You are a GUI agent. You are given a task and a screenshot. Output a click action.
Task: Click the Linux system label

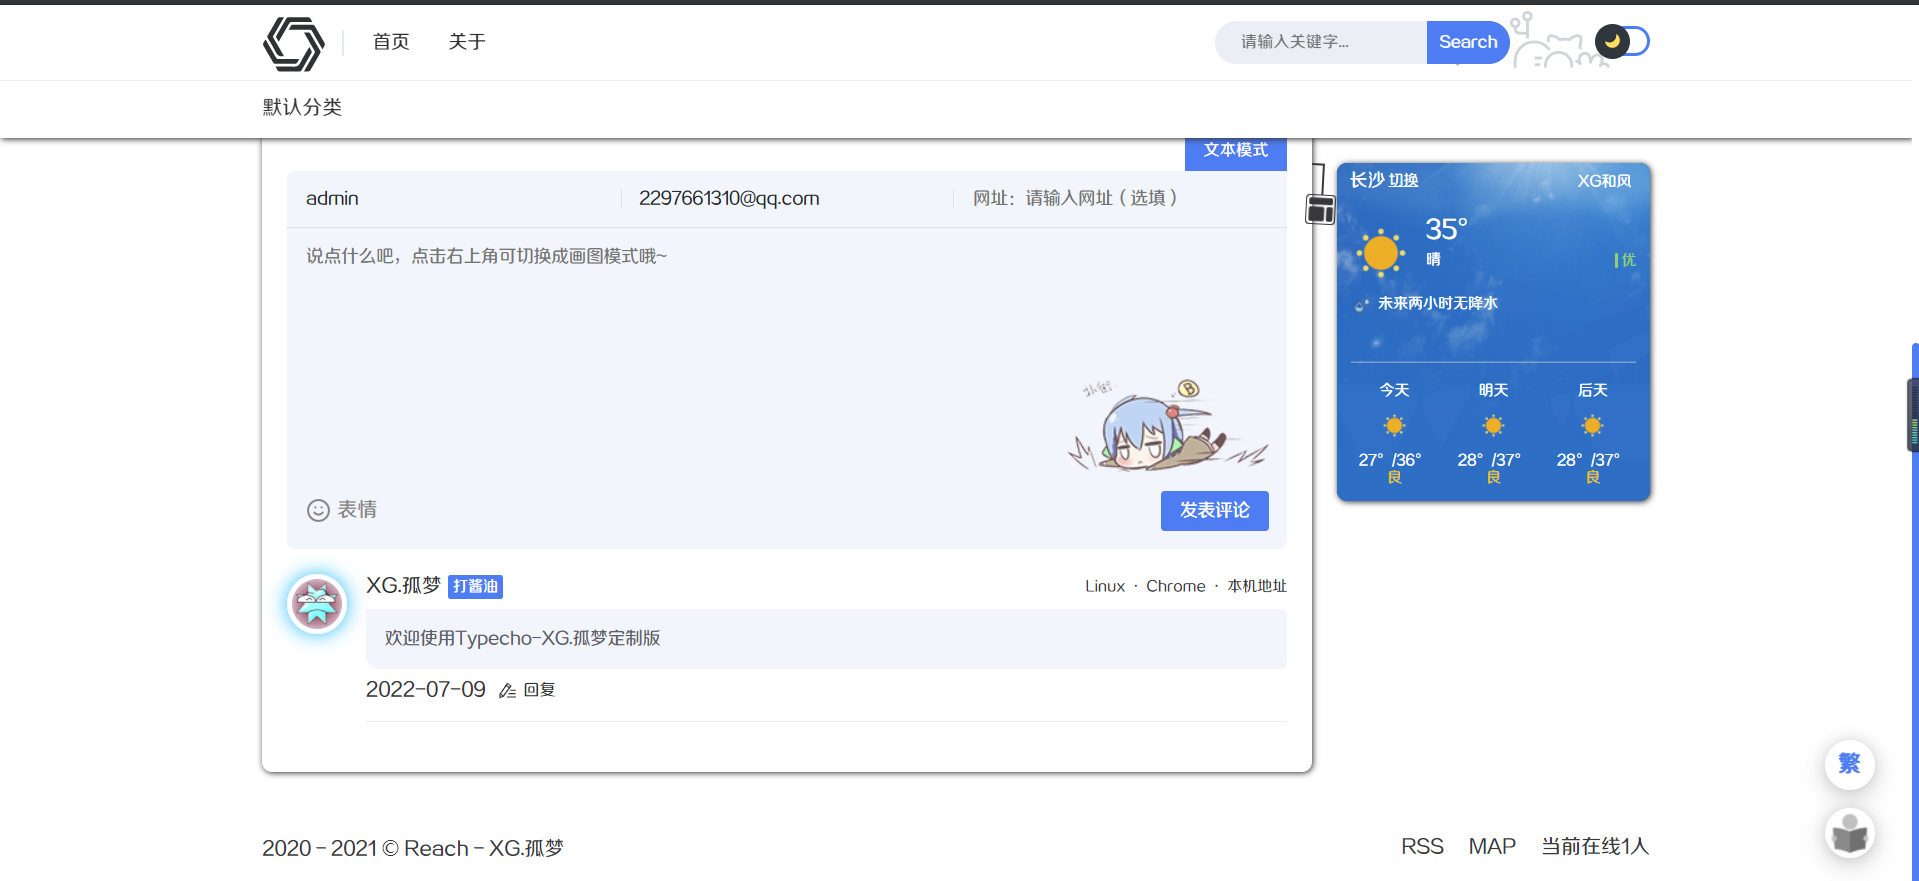click(x=1105, y=586)
